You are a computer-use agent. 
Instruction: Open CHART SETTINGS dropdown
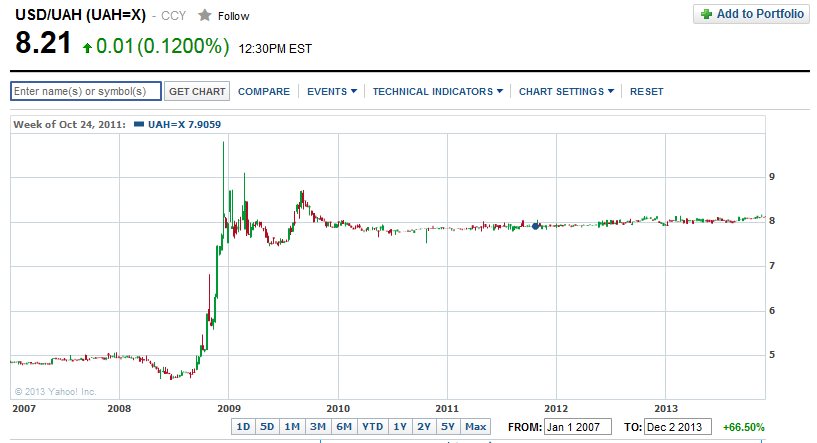[566, 91]
